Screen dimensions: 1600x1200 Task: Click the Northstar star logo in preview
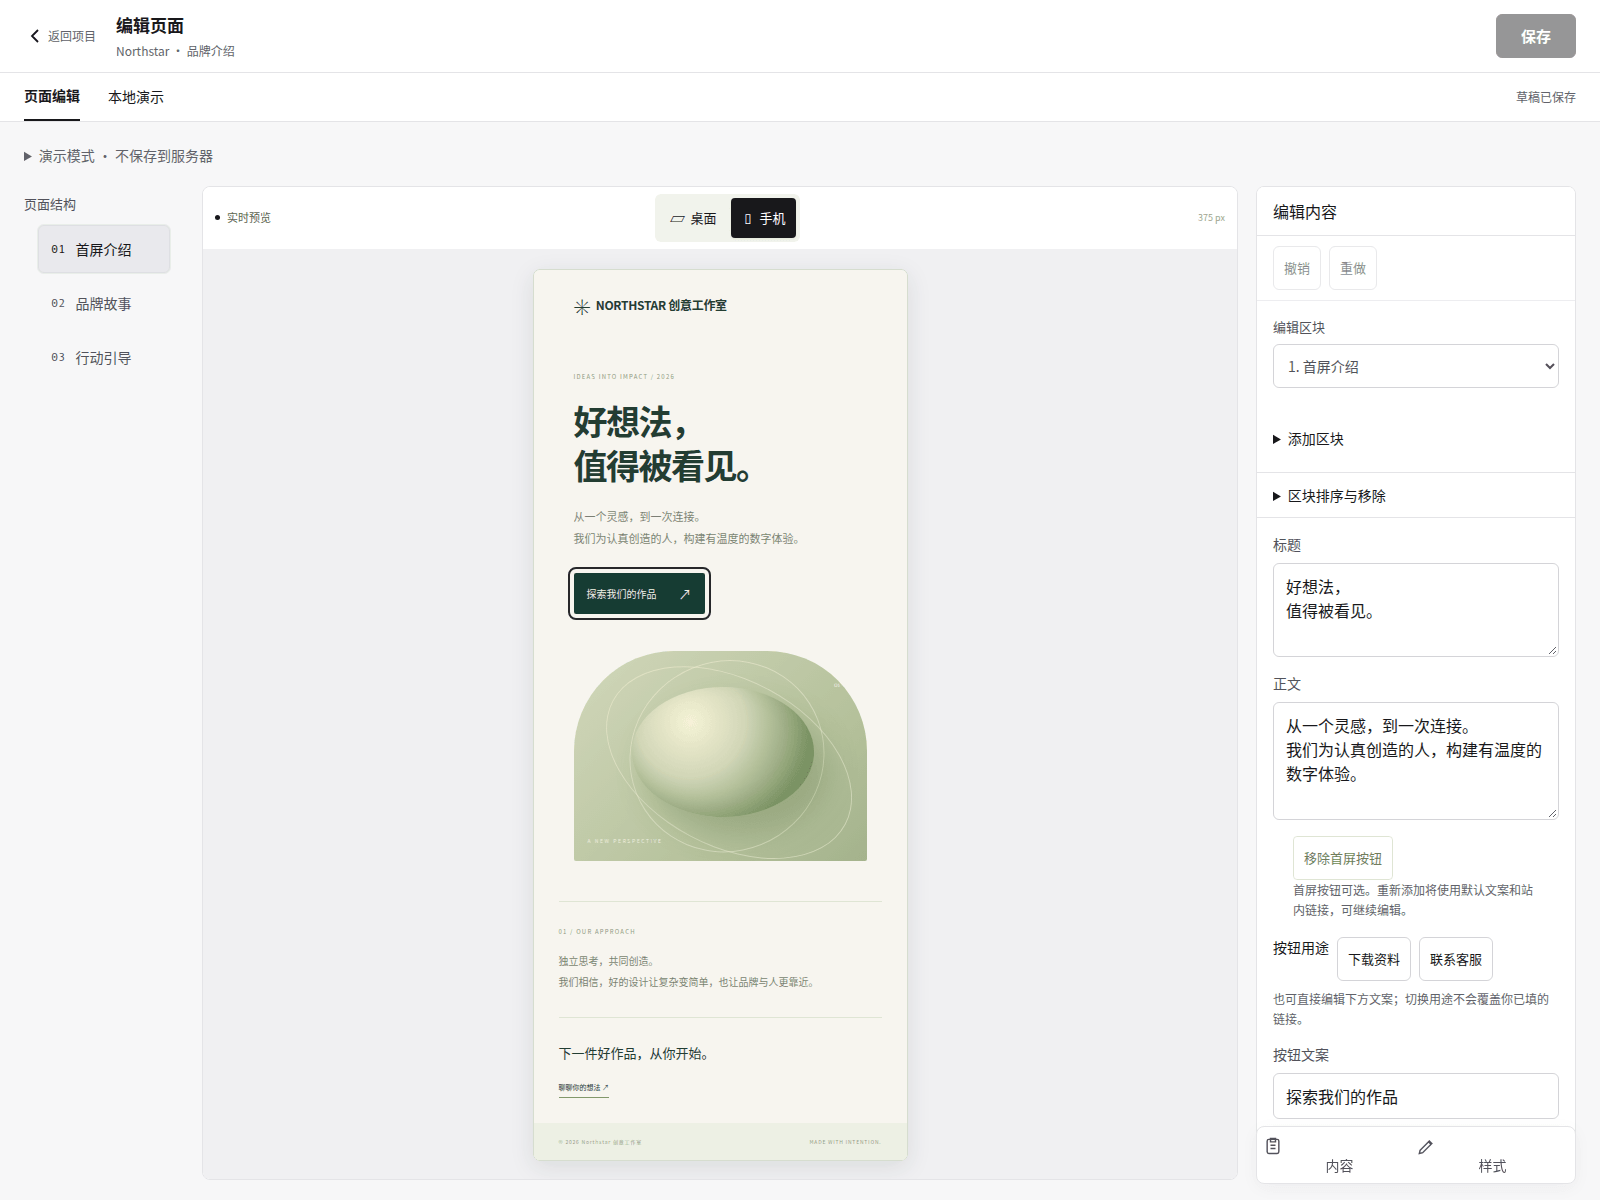pos(582,307)
